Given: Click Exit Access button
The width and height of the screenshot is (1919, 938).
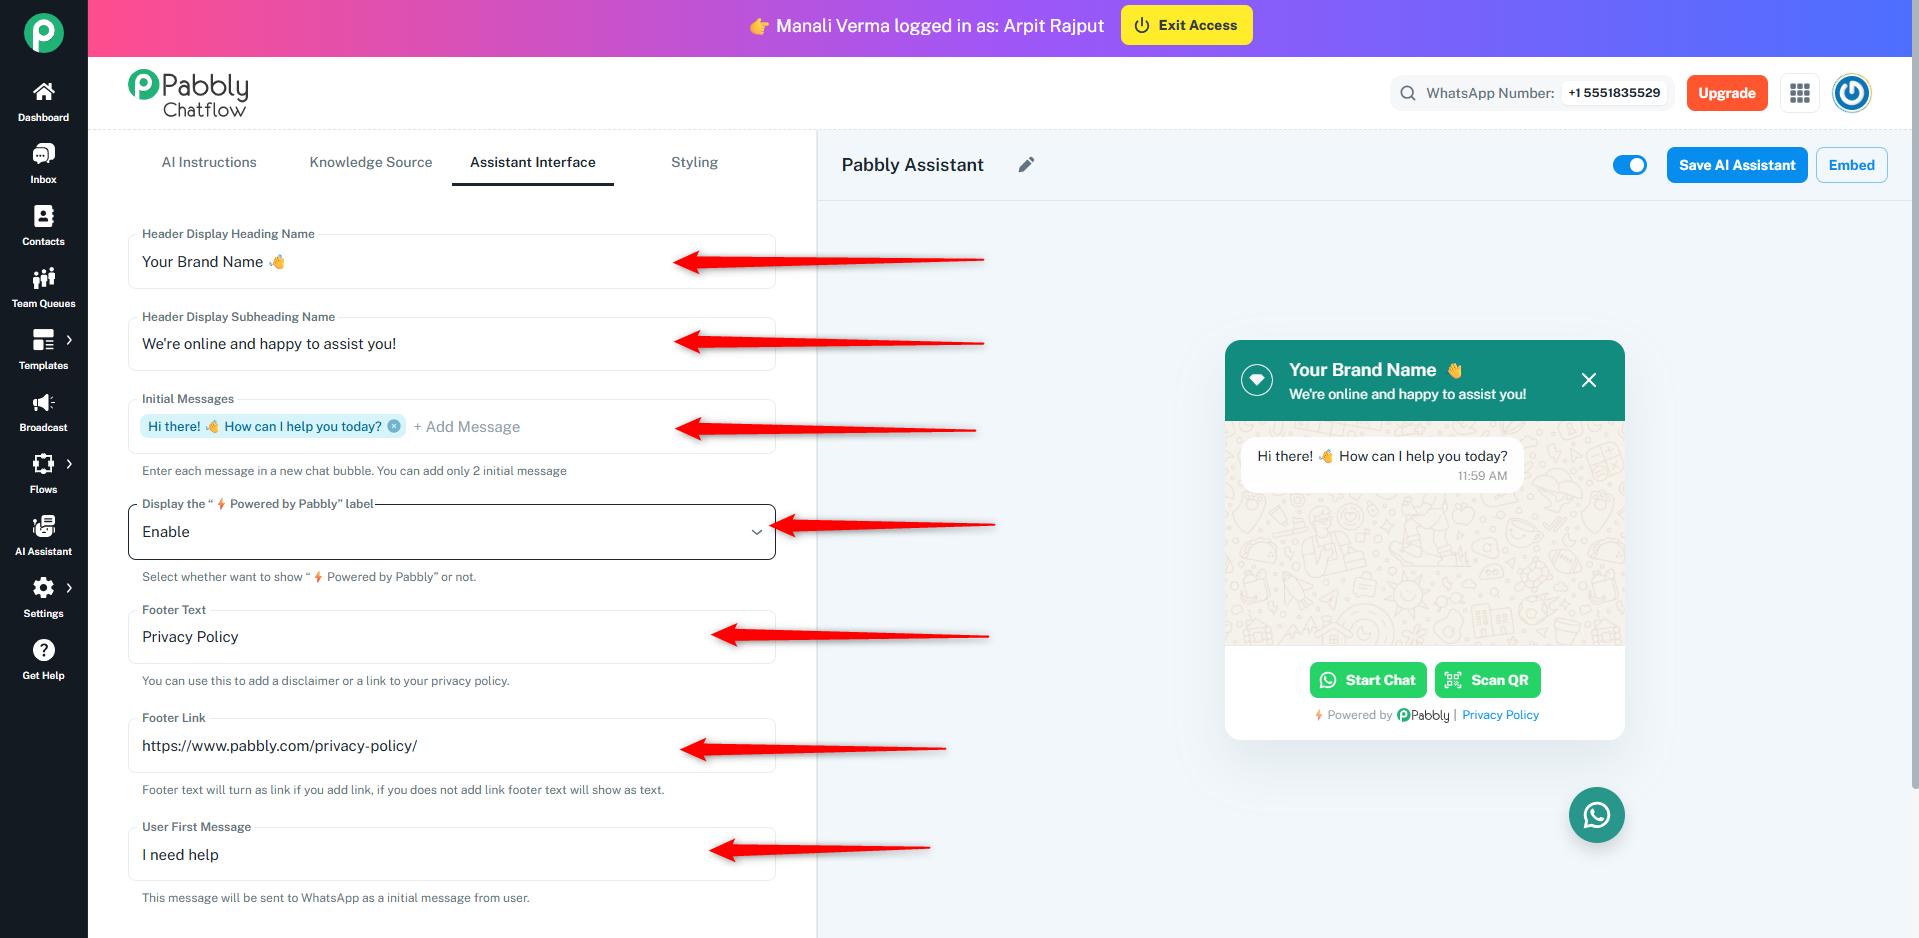Looking at the screenshot, I should (x=1187, y=25).
